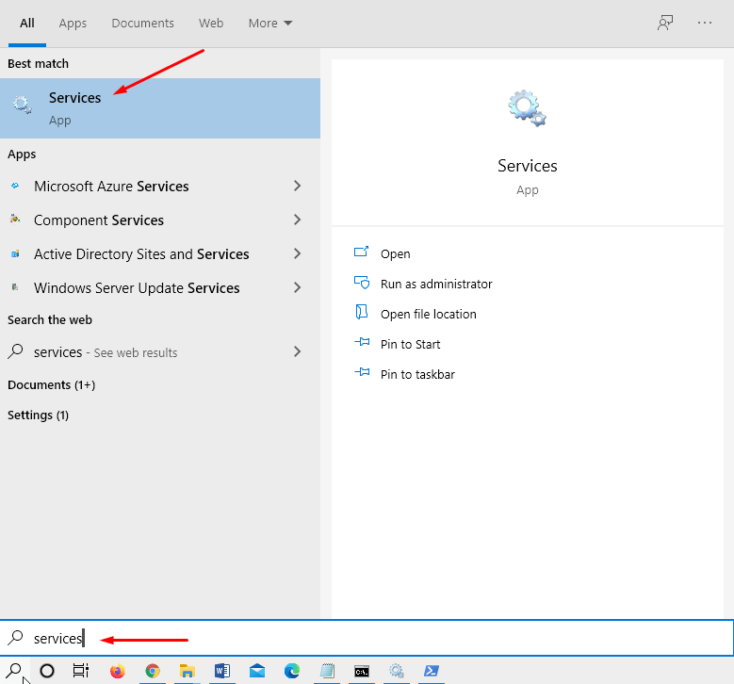
Task: Open the three-dot options menu
Action: pyautogui.click(x=705, y=22)
